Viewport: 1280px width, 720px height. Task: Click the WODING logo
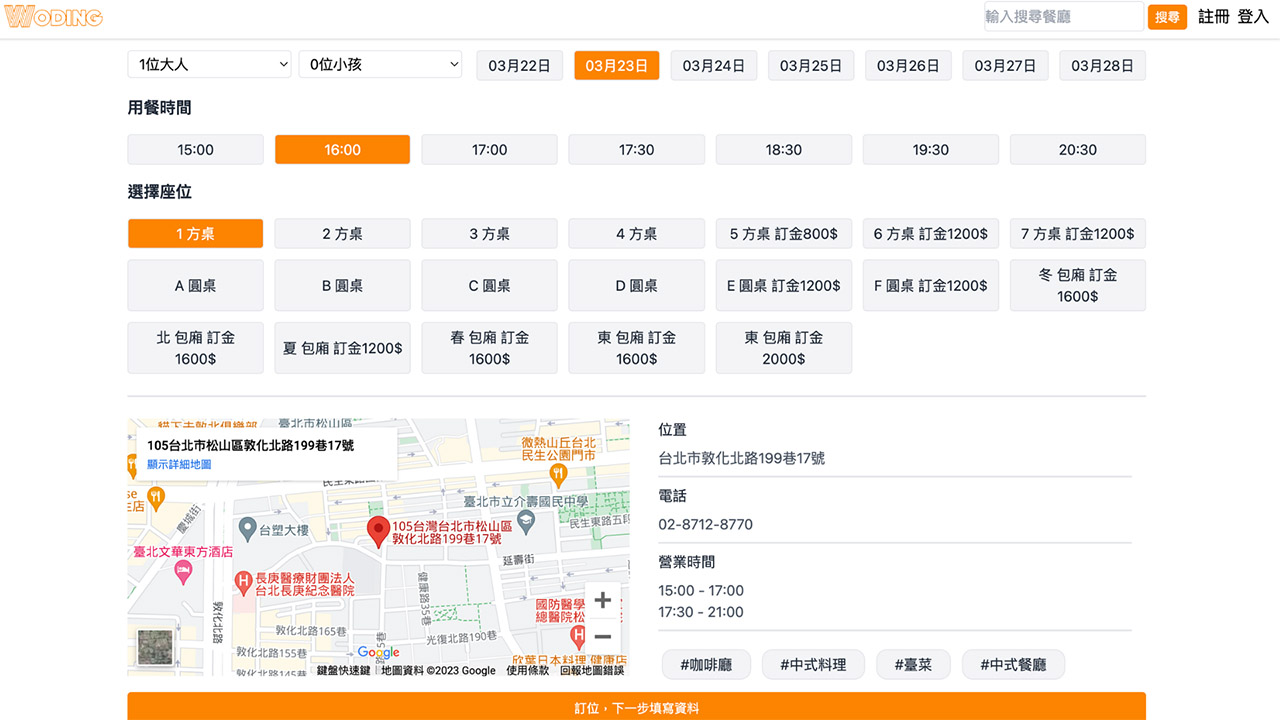(54, 16)
